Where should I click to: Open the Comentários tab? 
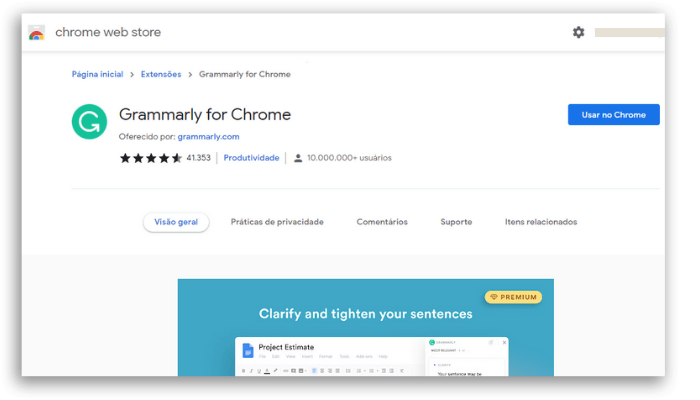(x=382, y=222)
